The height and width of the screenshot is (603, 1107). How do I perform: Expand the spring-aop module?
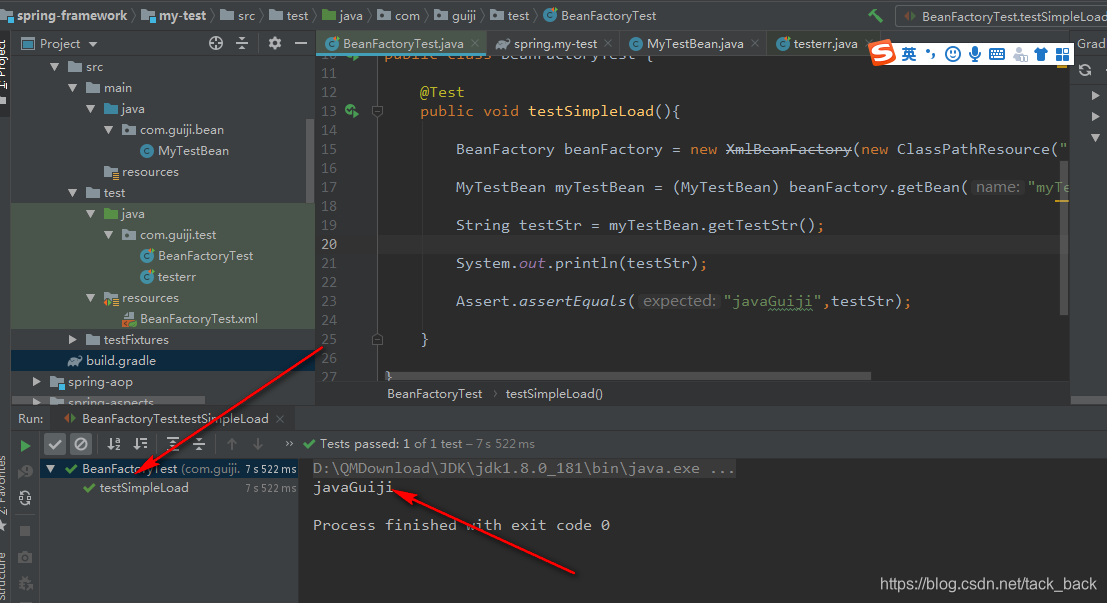point(37,381)
